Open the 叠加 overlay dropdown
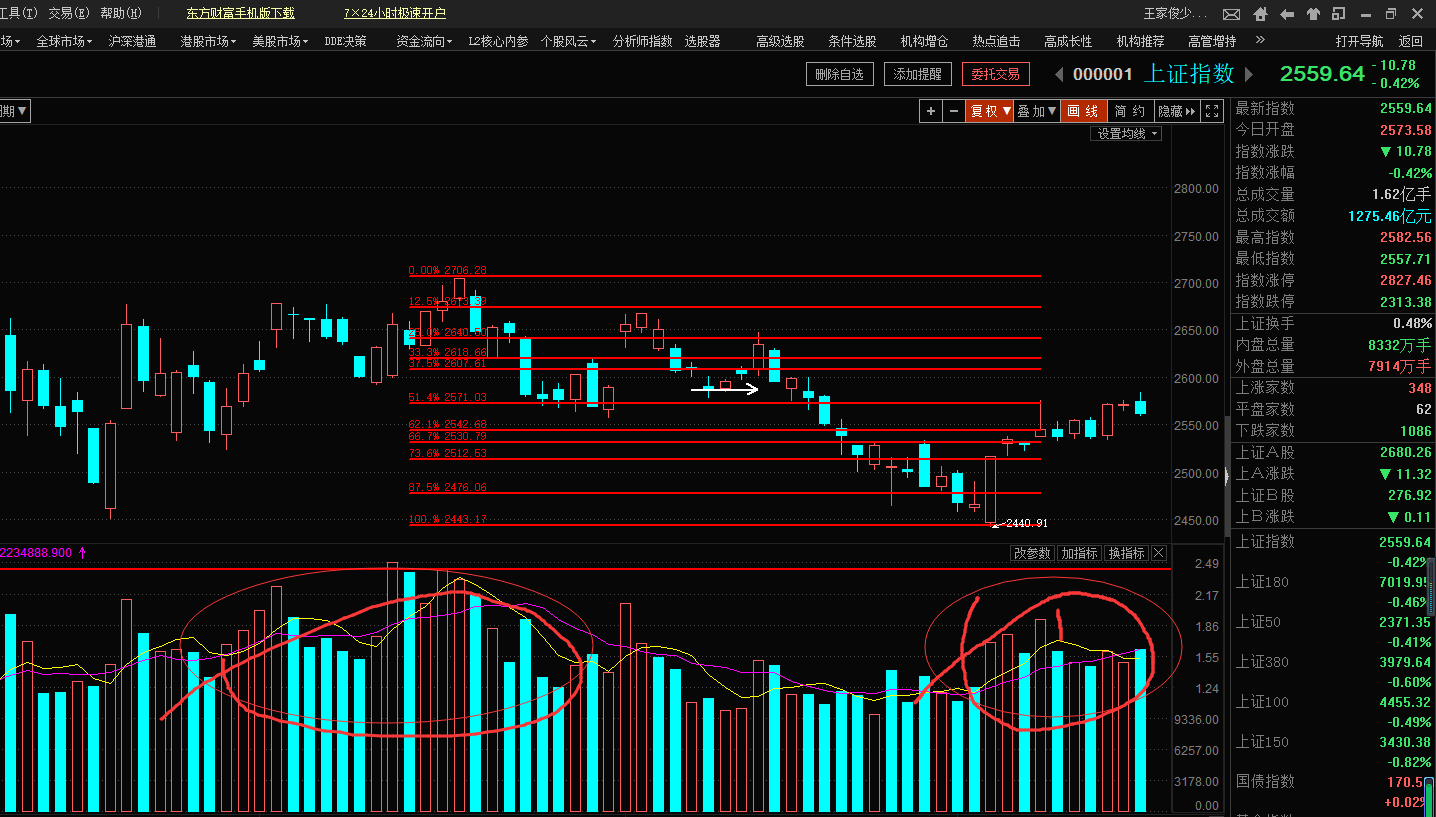Image resolution: width=1436 pixels, height=817 pixels. coord(1037,111)
